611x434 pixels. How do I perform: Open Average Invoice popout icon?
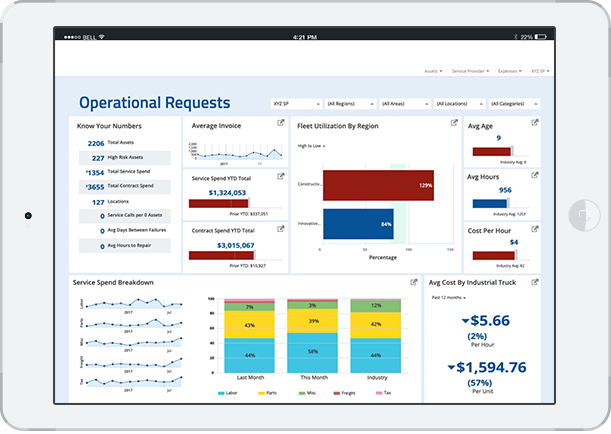click(281, 123)
